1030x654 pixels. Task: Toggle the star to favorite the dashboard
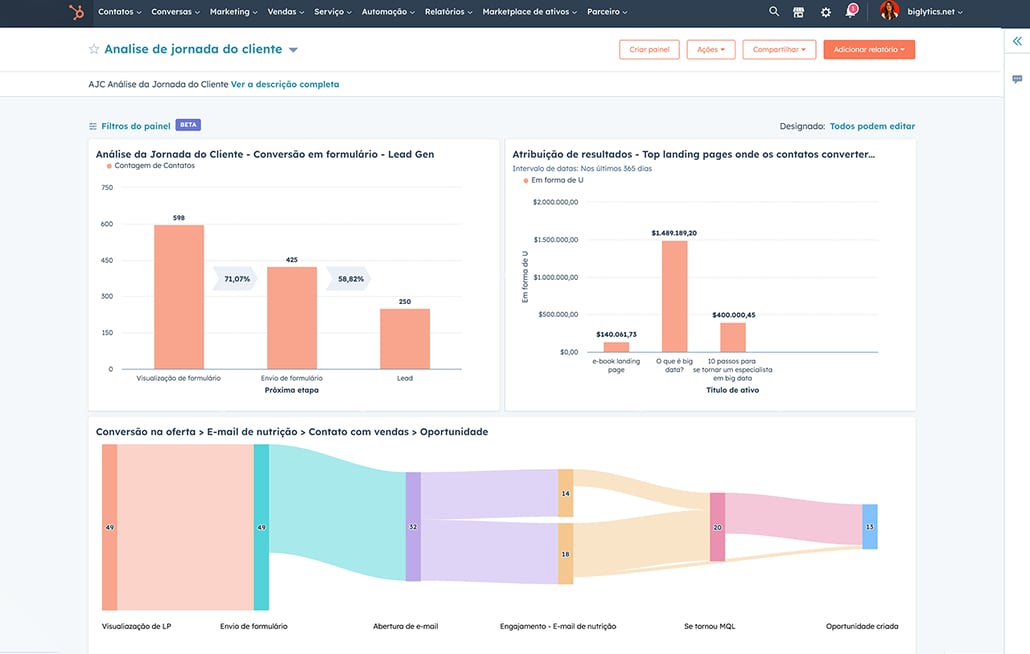click(92, 47)
